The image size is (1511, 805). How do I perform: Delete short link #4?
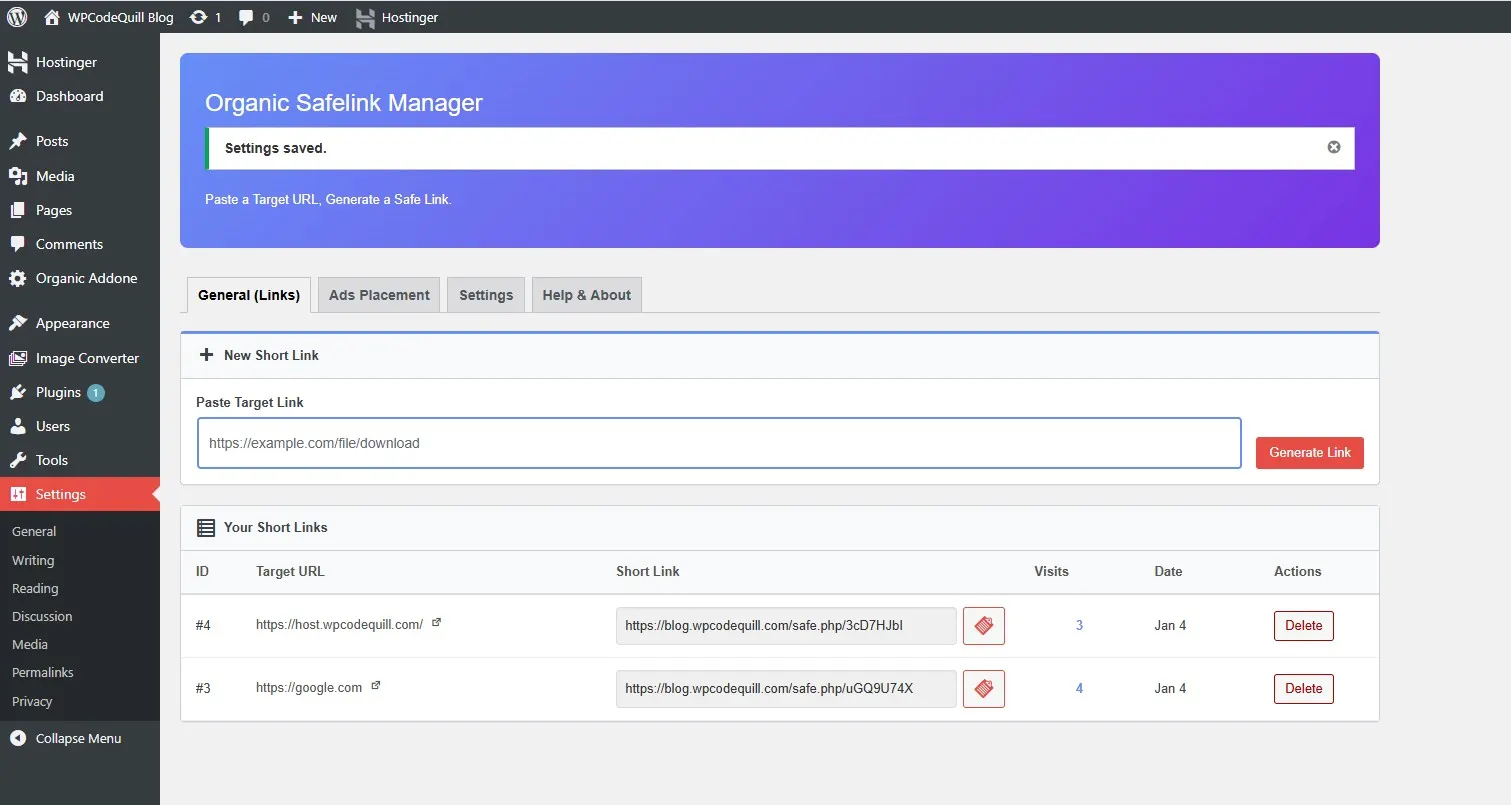click(x=1303, y=626)
